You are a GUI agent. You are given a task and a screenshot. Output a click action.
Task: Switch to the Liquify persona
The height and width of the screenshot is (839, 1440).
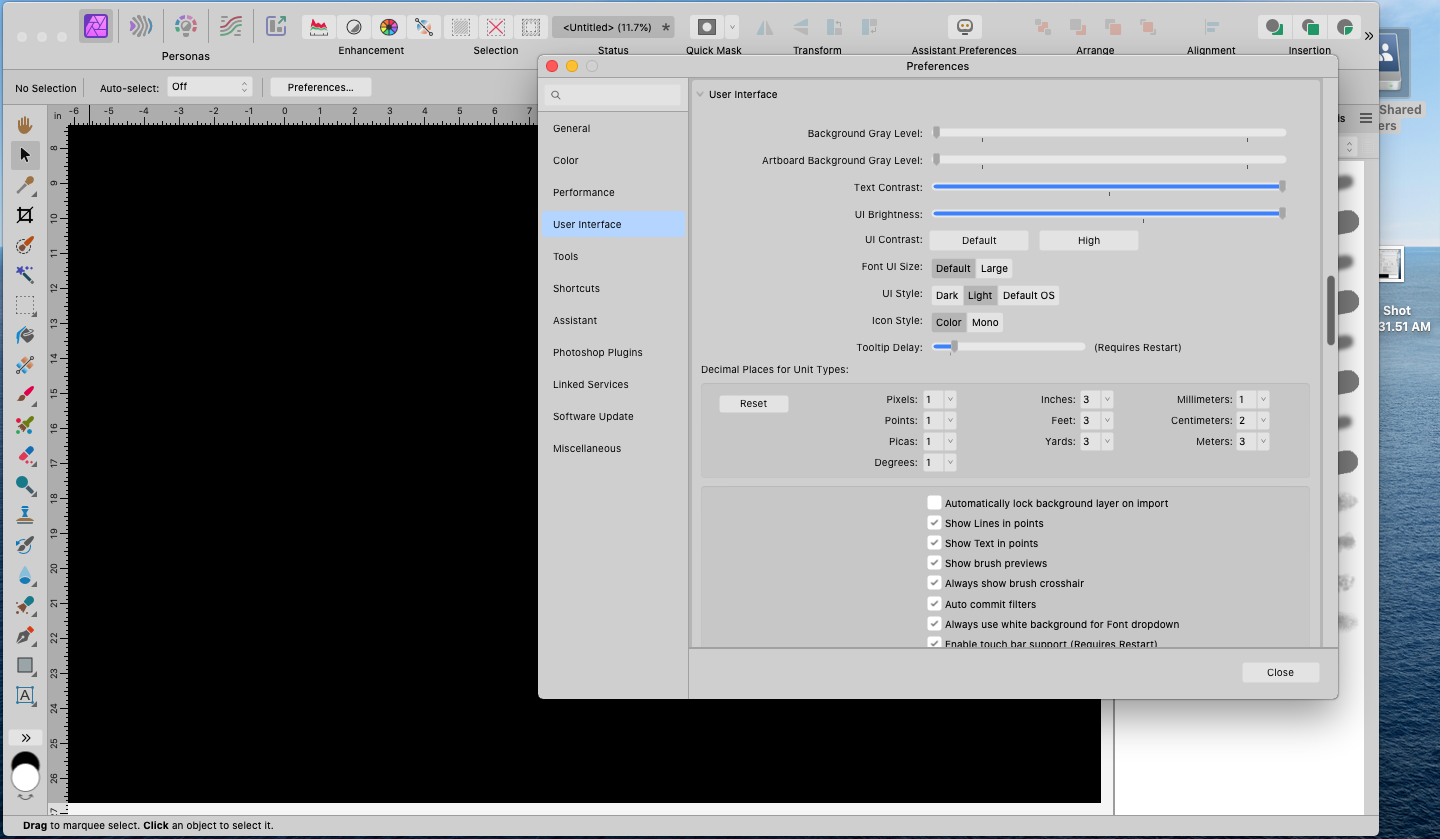pos(141,27)
